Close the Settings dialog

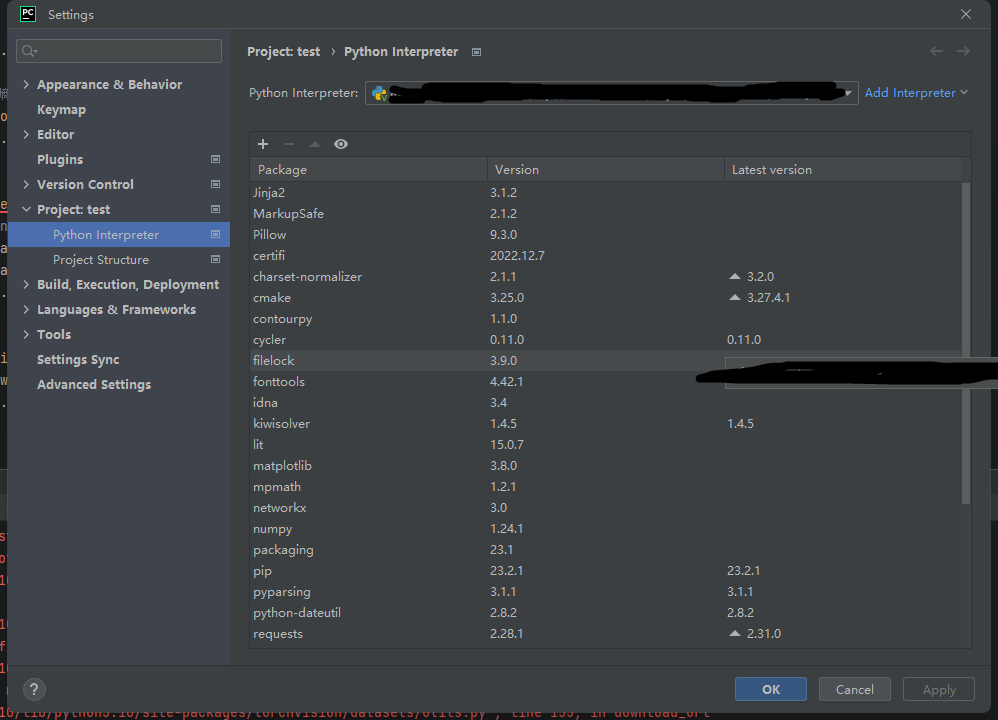tap(966, 14)
